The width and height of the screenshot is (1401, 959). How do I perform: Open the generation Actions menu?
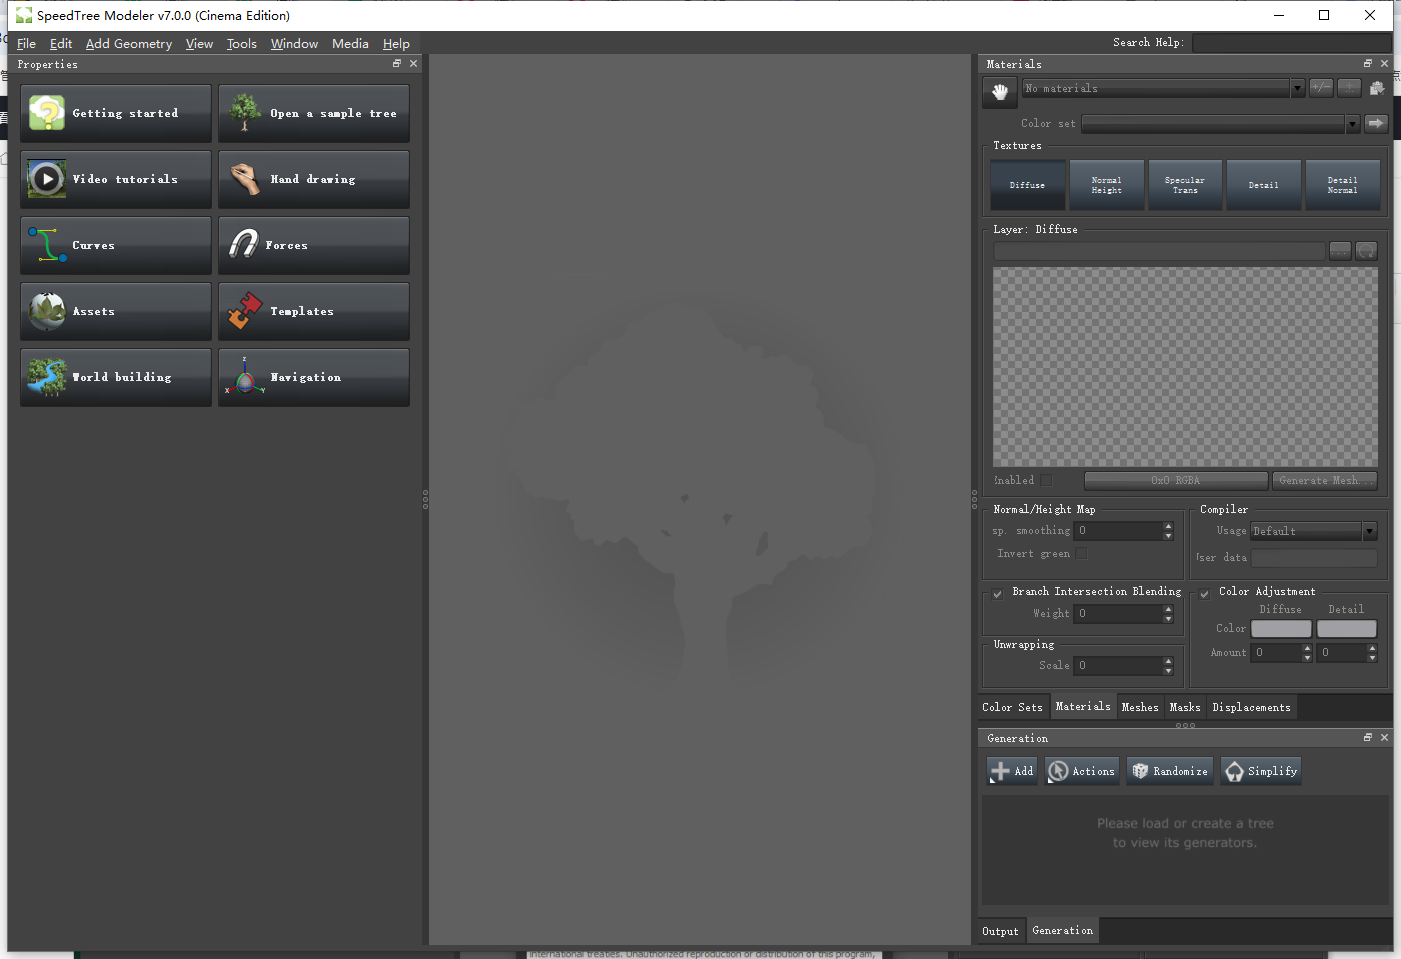1081,771
